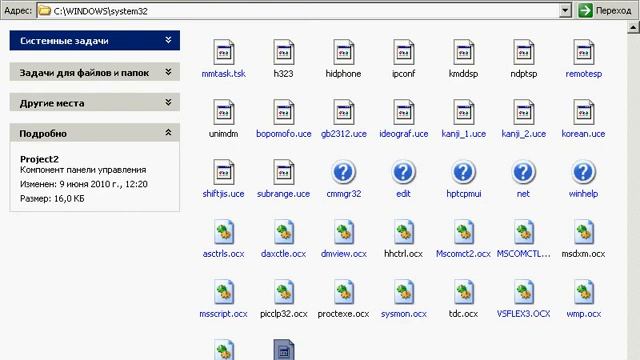Select the bopomofo.uce file icon

[x=284, y=112]
